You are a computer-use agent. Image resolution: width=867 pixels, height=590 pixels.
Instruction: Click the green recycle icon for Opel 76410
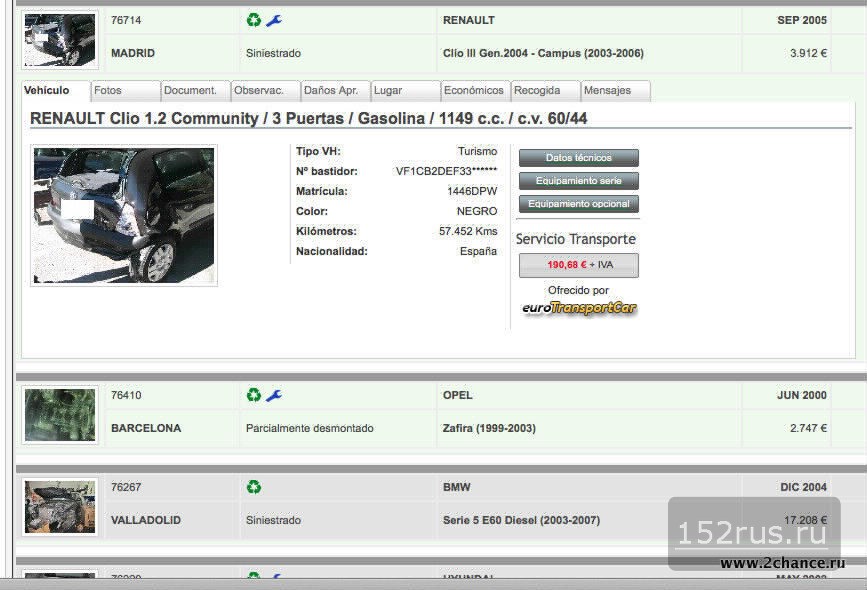254,395
